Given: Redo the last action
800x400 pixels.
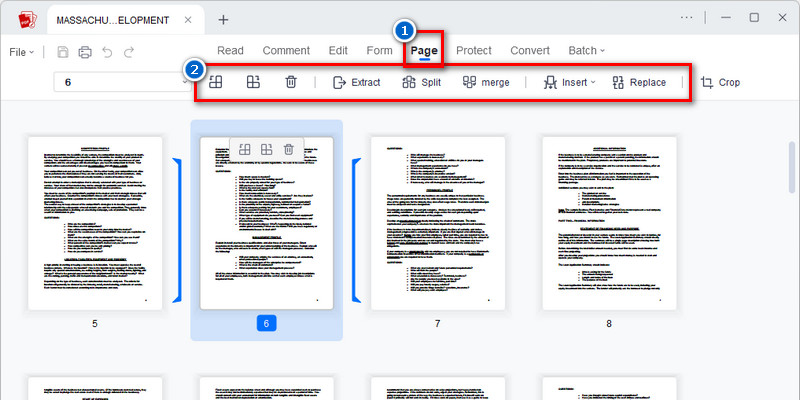Looking at the screenshot, I should pyautogui.click(x=129, y=52).
